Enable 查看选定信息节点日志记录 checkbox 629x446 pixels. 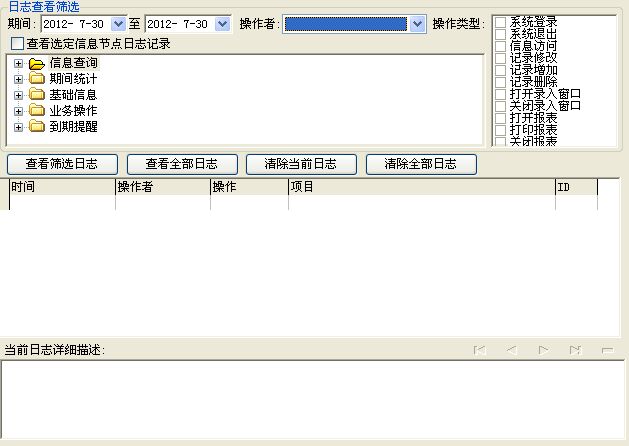tap(17, 43)
